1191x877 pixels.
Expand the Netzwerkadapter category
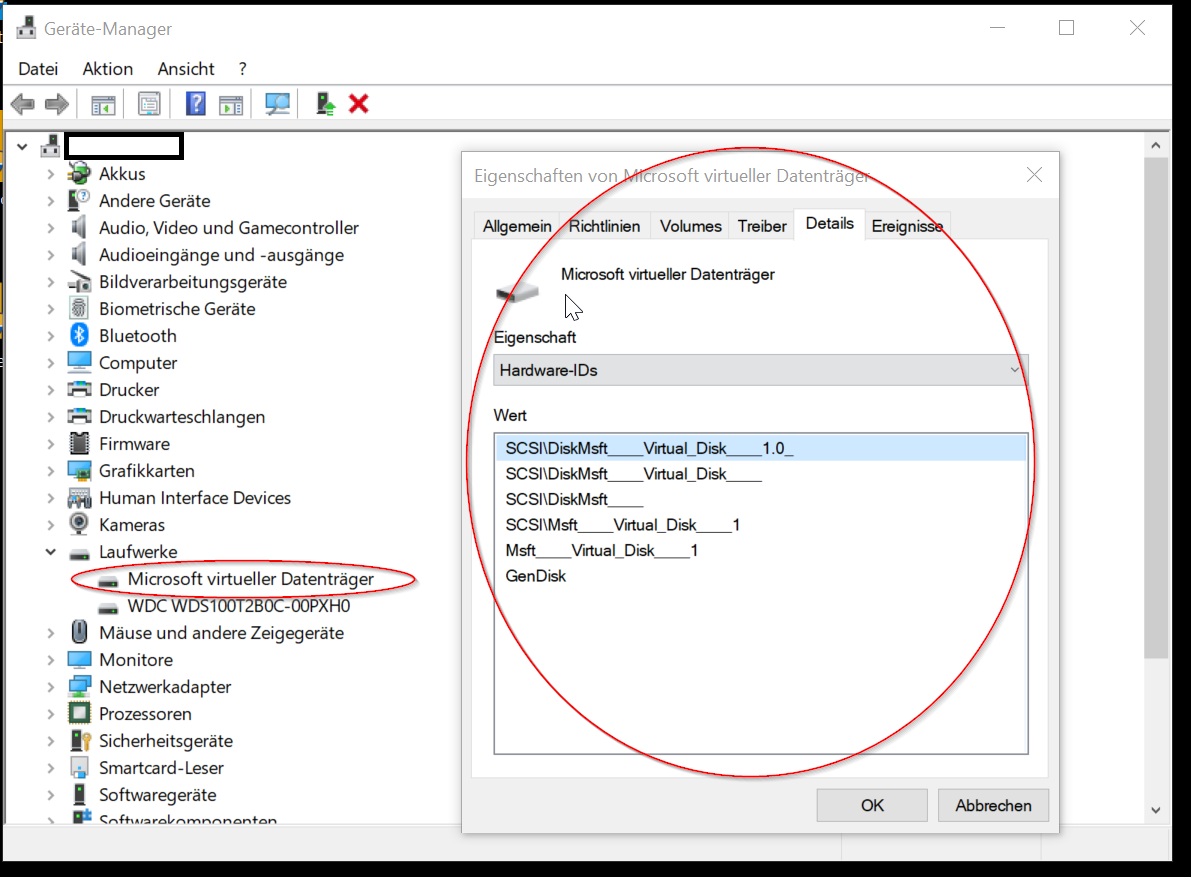(50, 686)
